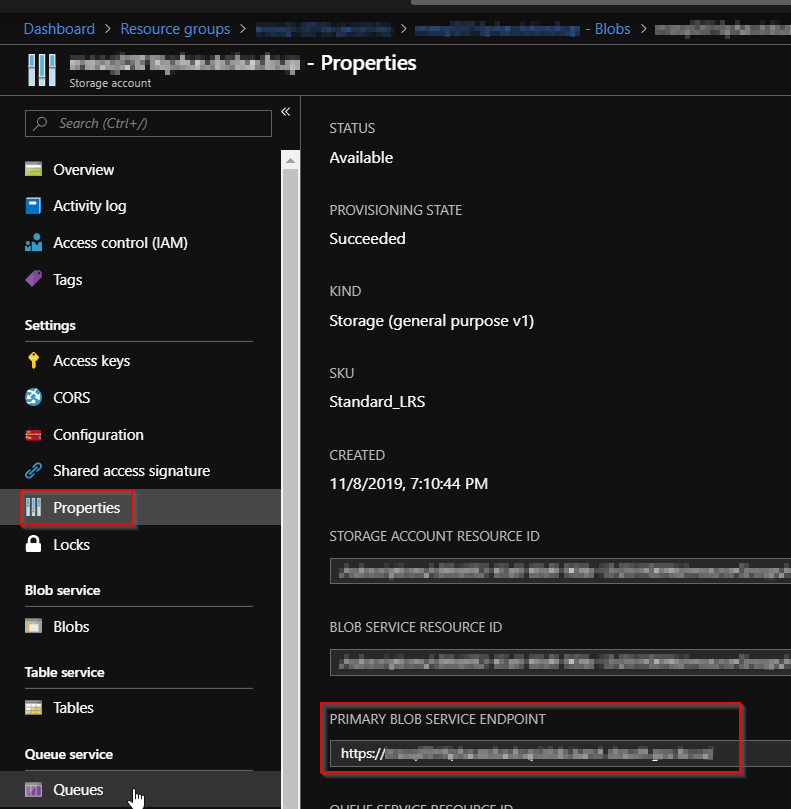Click the Search (Ctrl+/) field
The width and height of the screenshot is (791, 809).
tap(148, 123)
